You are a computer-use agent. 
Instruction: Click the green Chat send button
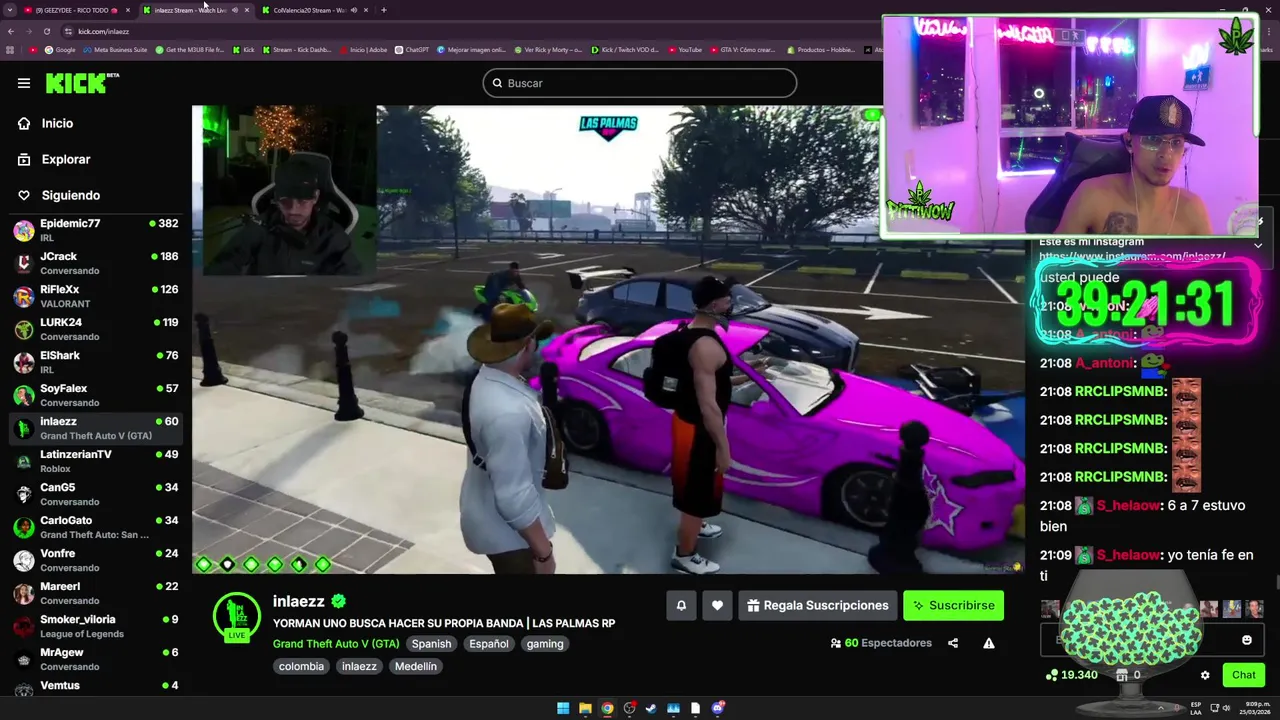click(x=1244, y=675)
